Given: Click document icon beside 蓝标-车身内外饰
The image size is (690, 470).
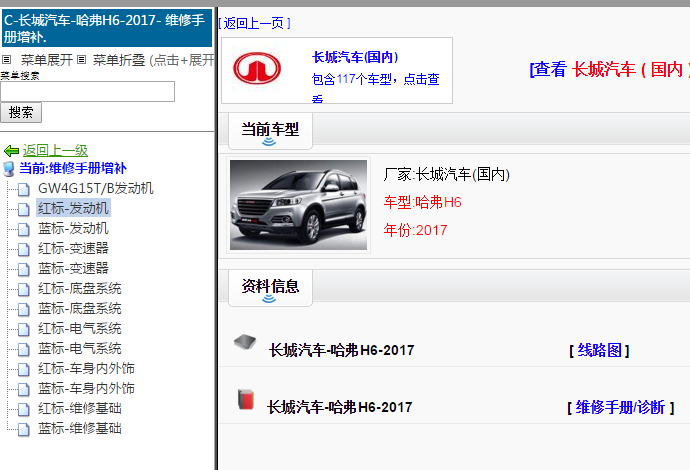Looking at the screenshot, I should point(24,389).
